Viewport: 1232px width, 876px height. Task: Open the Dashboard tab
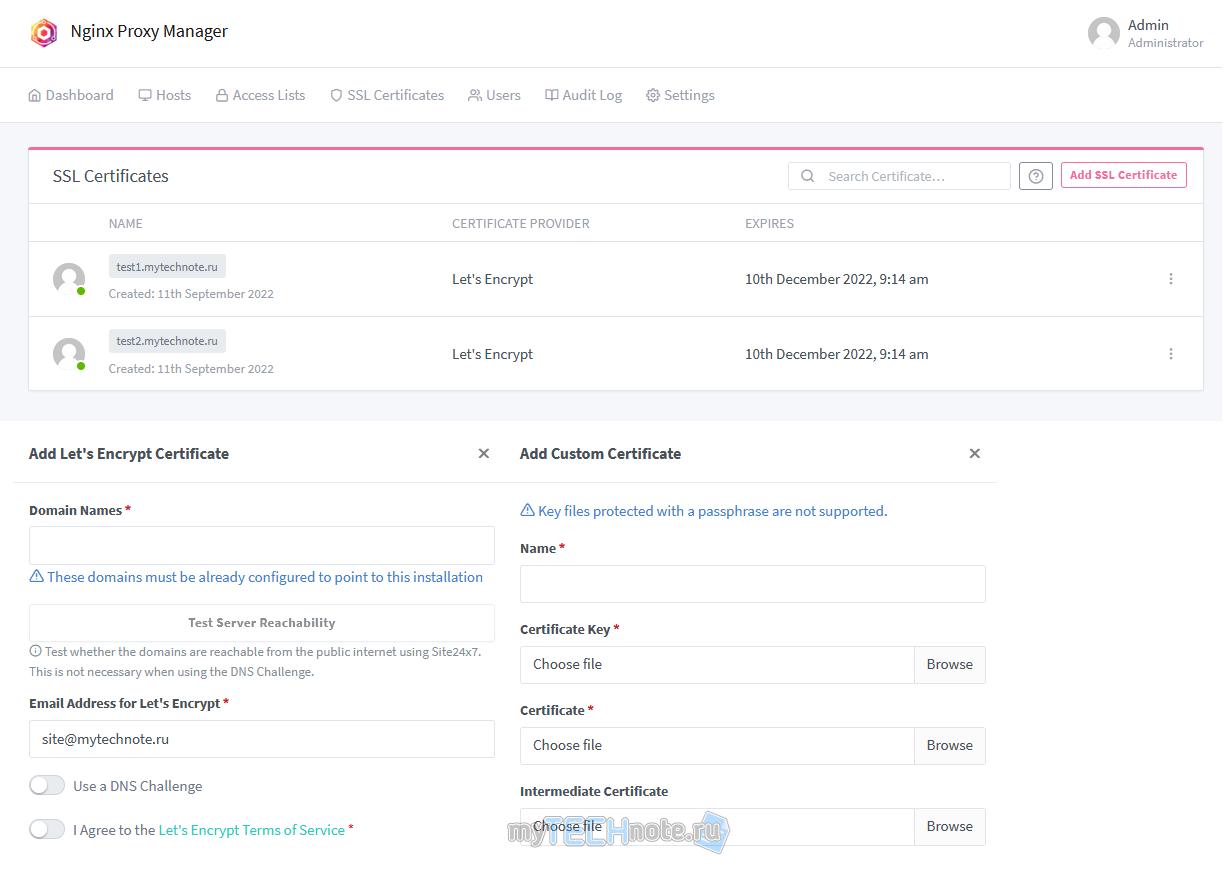pos(71,95)
